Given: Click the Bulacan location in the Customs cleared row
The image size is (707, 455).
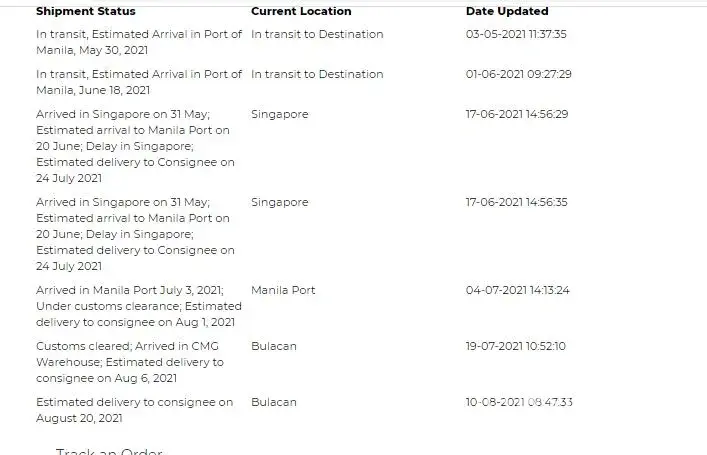Looking at the screenshot, I should click(273, 346).
